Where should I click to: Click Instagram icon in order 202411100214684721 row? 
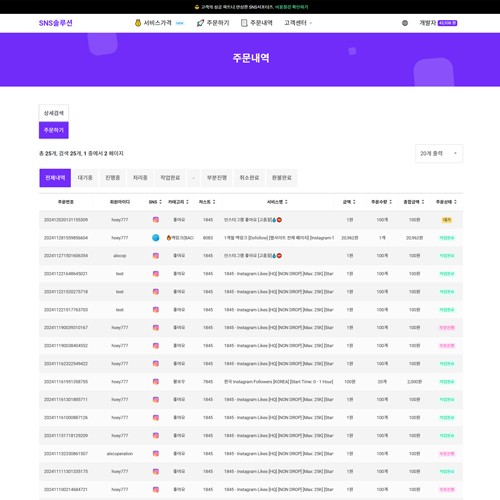(x=156, y=489)
